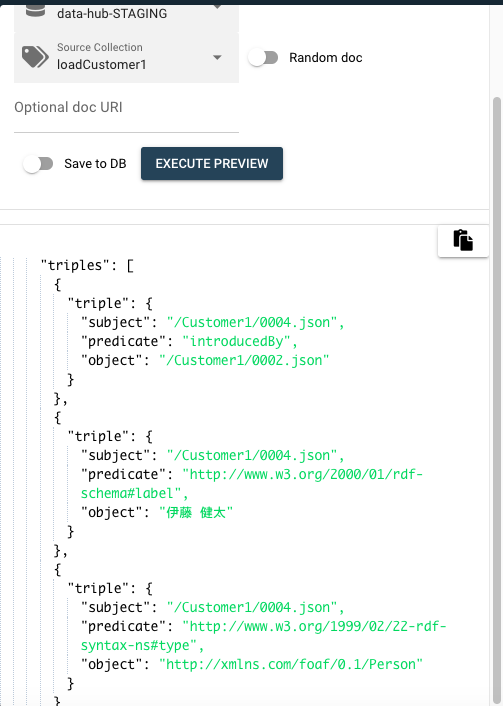
Task: Click the foaf/0.1/Person URL value
Action: 291,665
